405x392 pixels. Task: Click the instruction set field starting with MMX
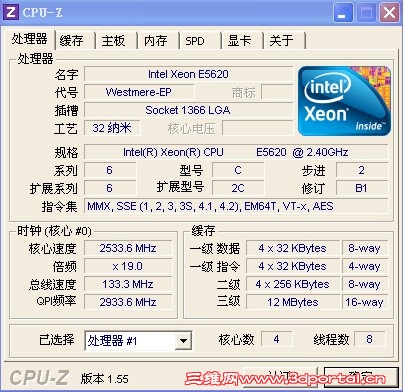point(236,206)
